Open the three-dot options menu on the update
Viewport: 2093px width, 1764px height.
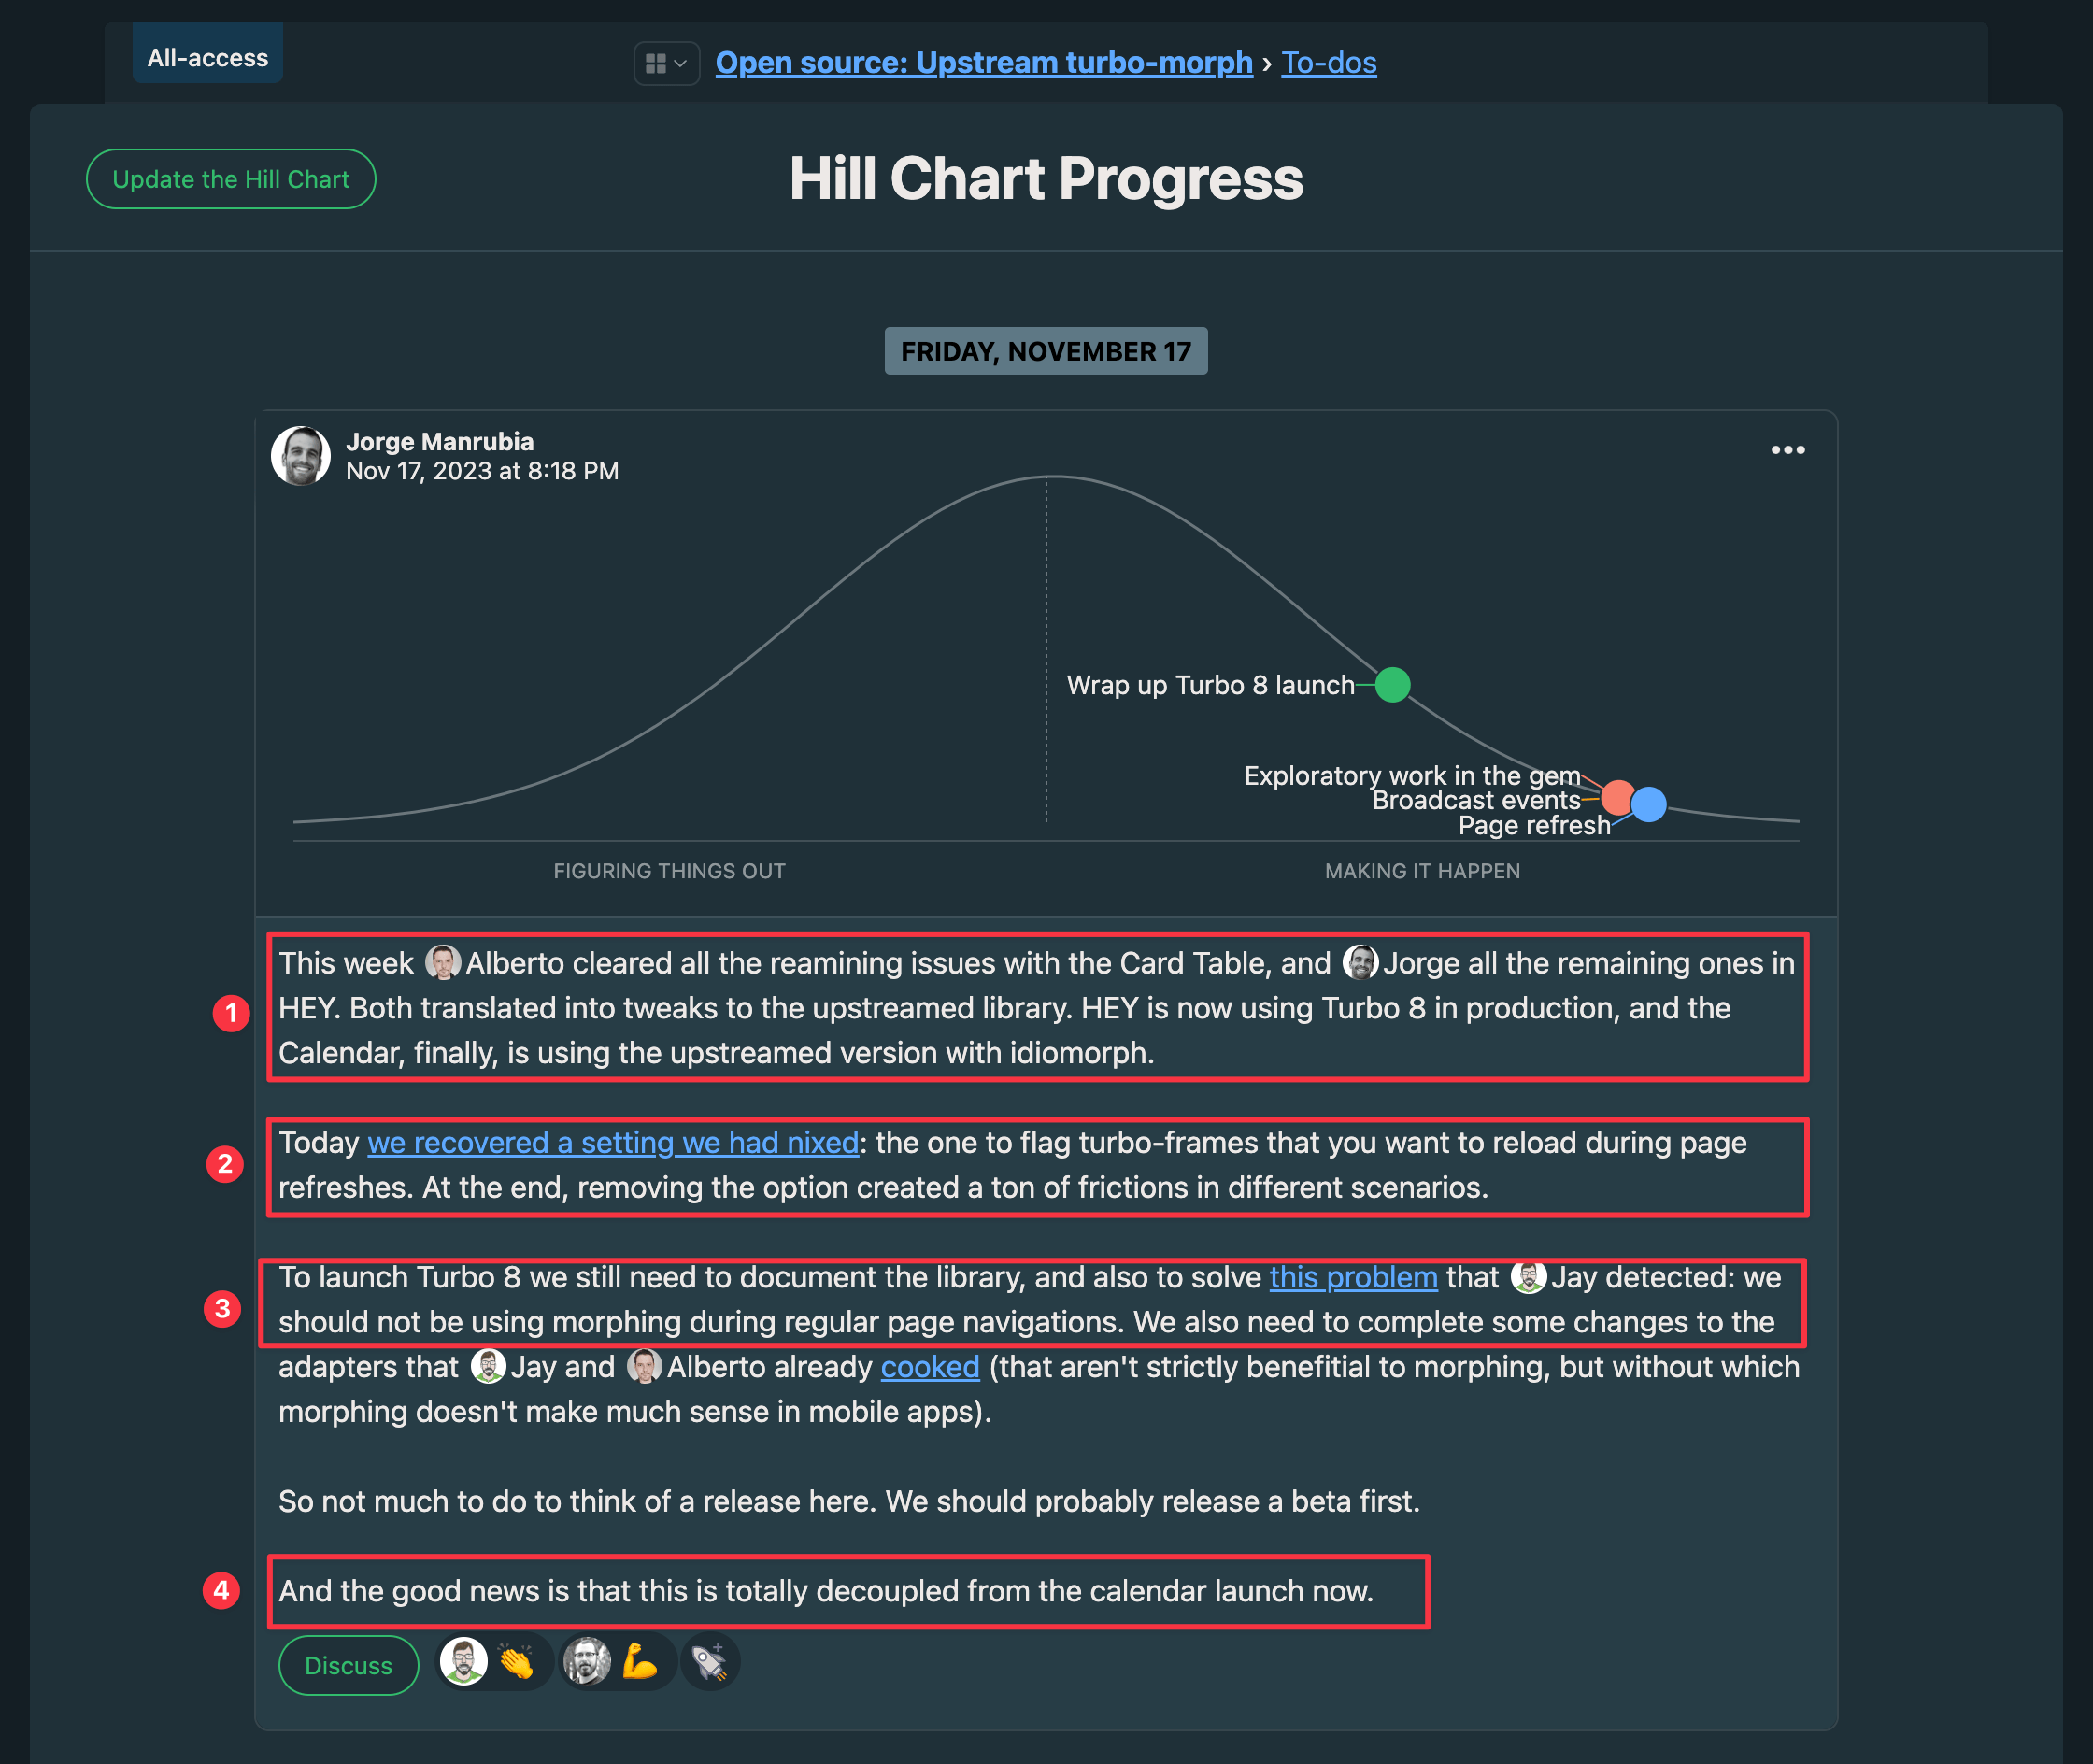(1787, 450)
